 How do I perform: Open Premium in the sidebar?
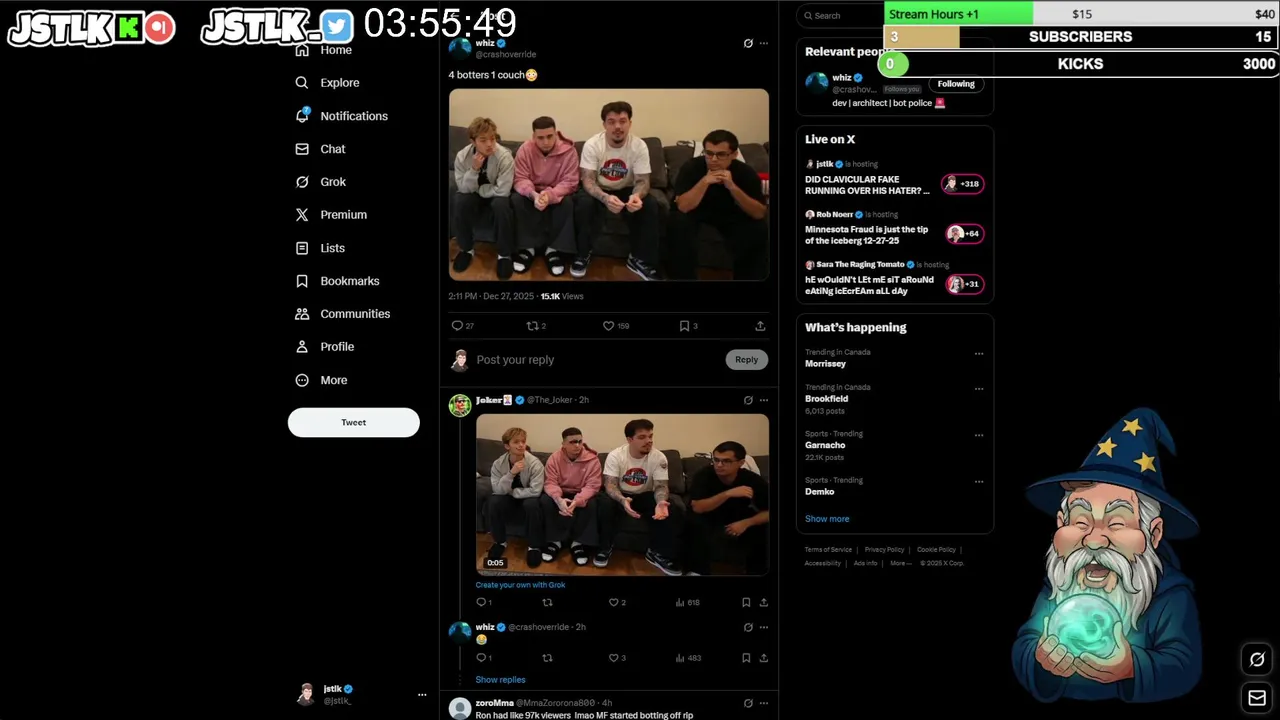[x=331, y=215]
